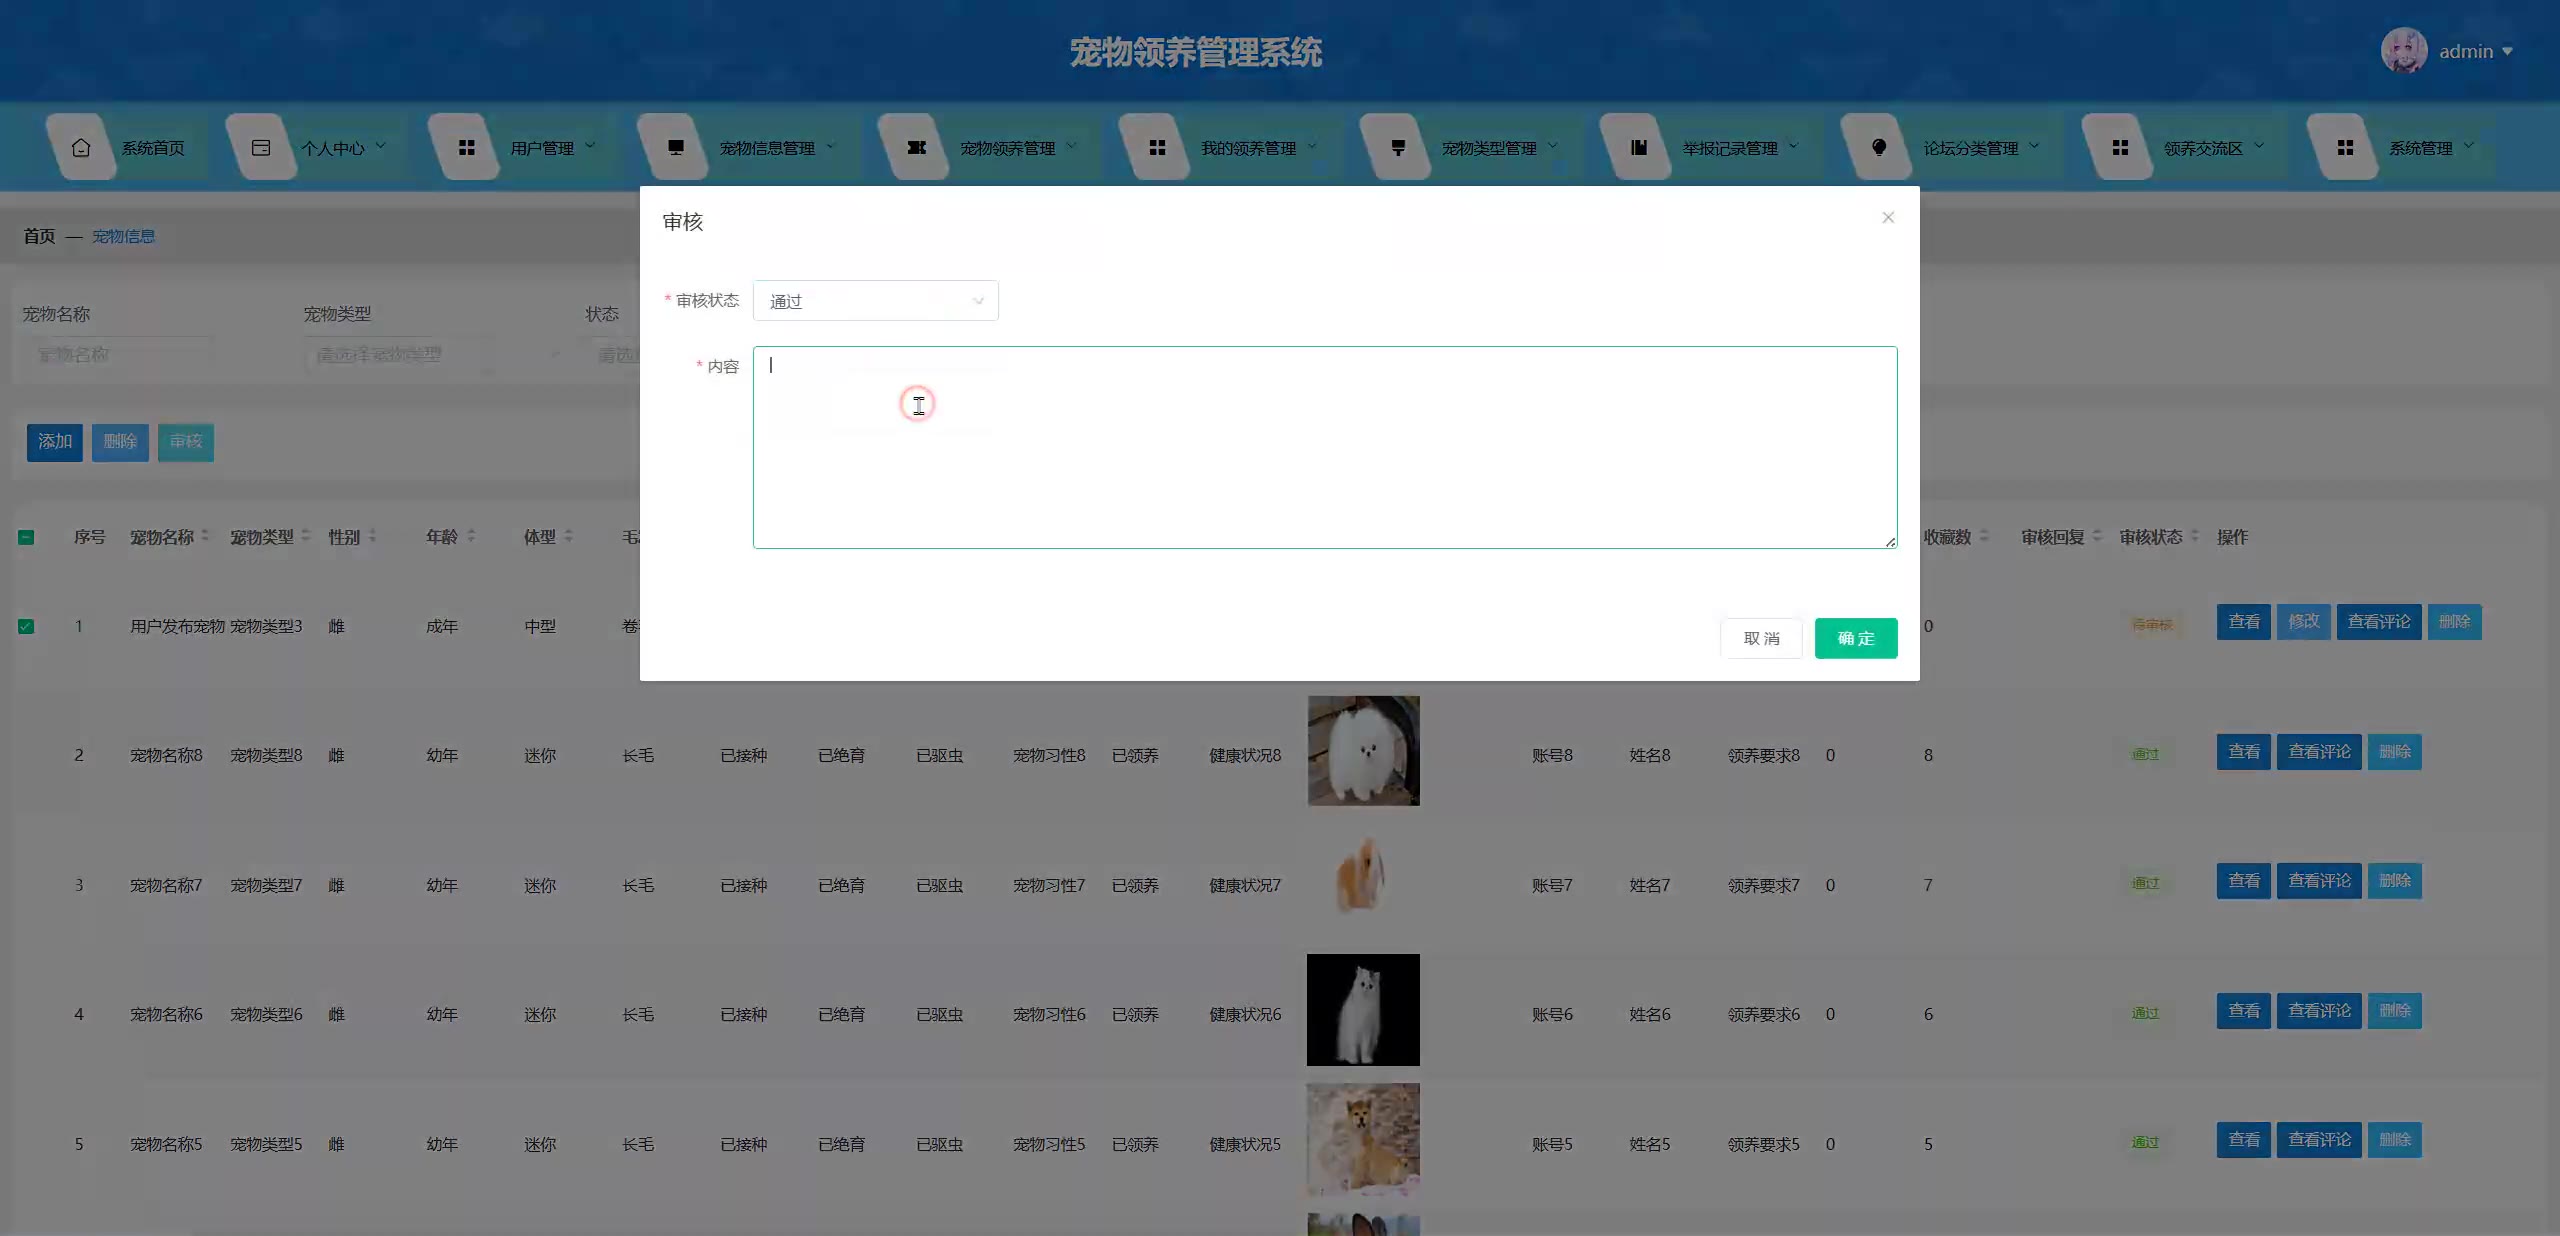Click inside the 内容 text area
The width and height of the screenshot is (2560, 1236).
[x=1324, y=447]
